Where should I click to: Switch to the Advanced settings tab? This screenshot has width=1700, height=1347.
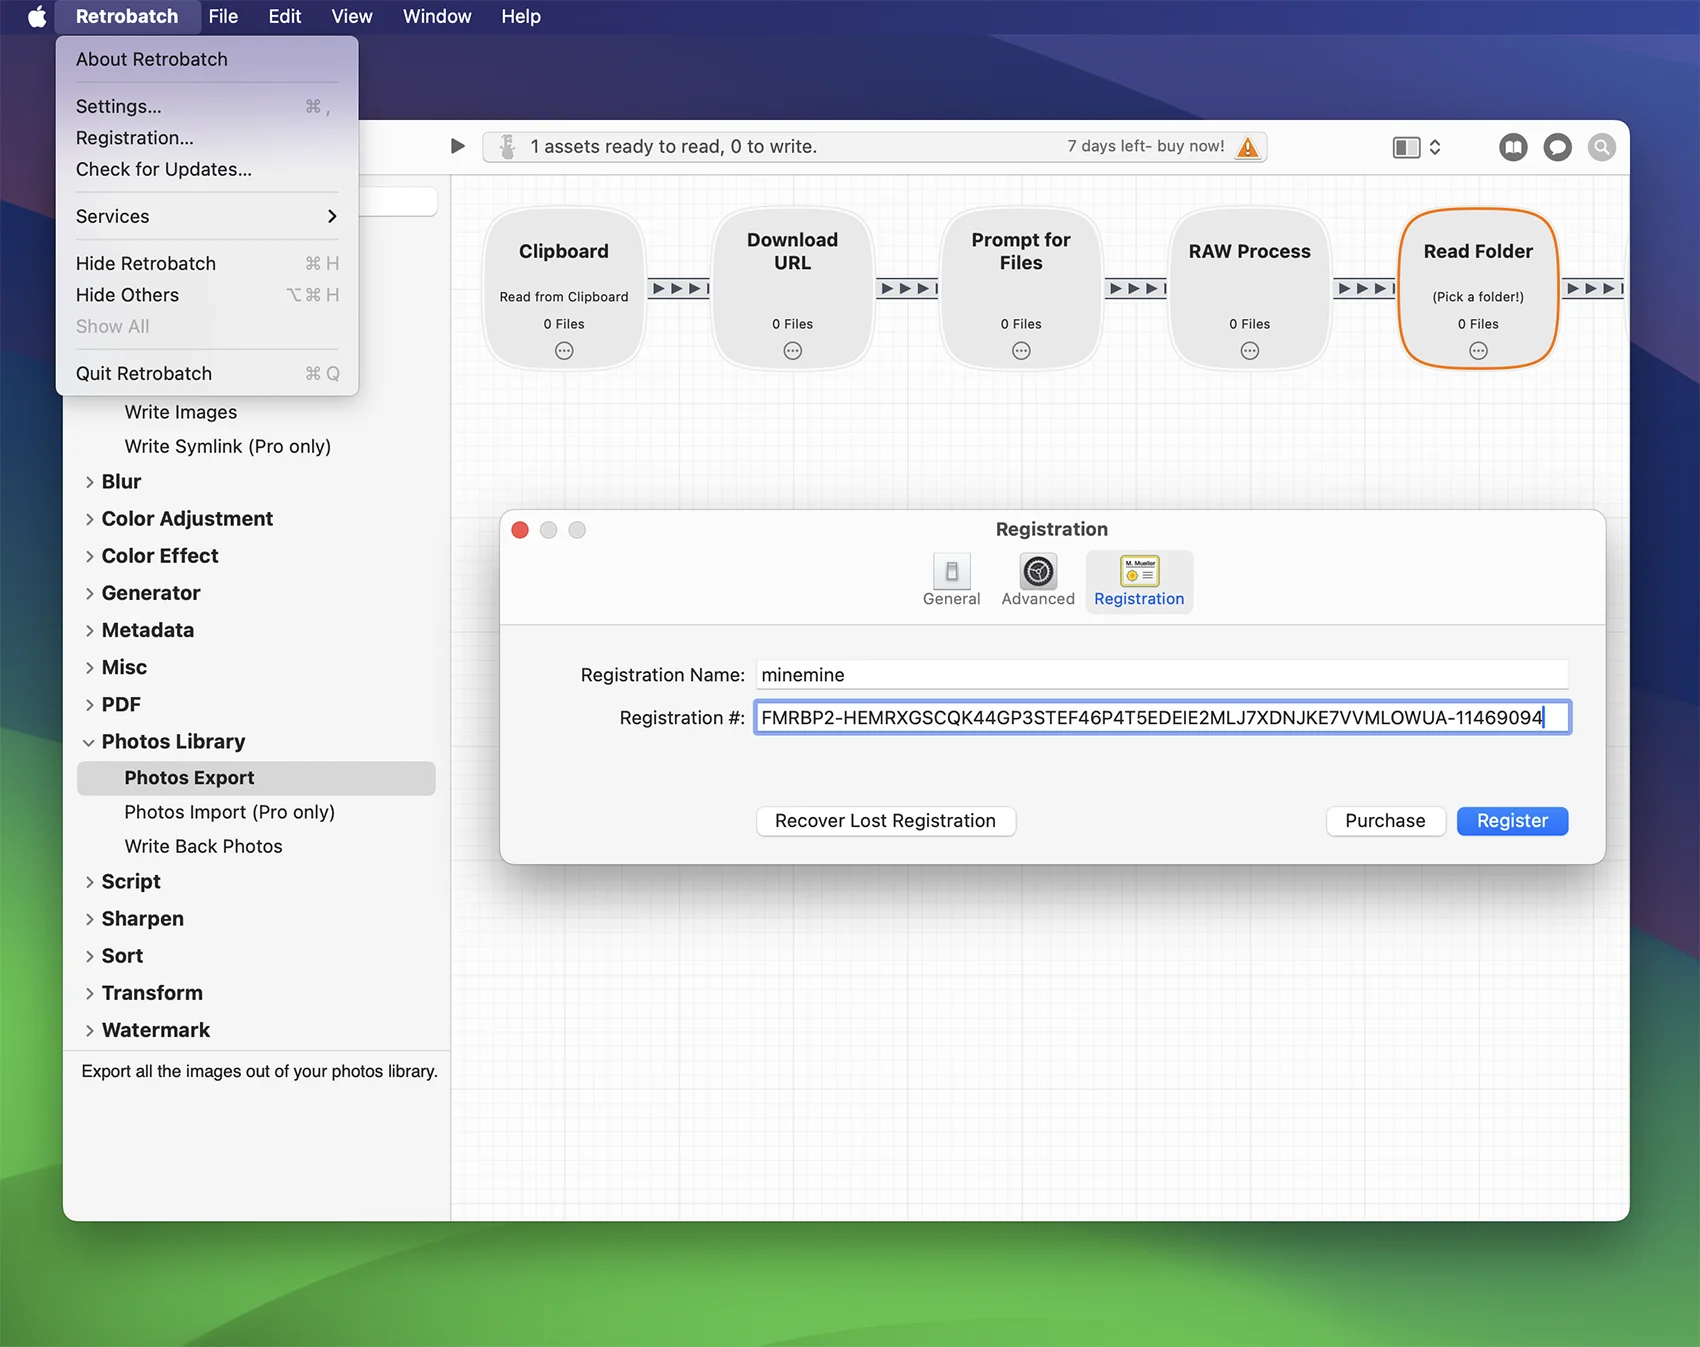pyautogui.click(x=1038, y=580)
